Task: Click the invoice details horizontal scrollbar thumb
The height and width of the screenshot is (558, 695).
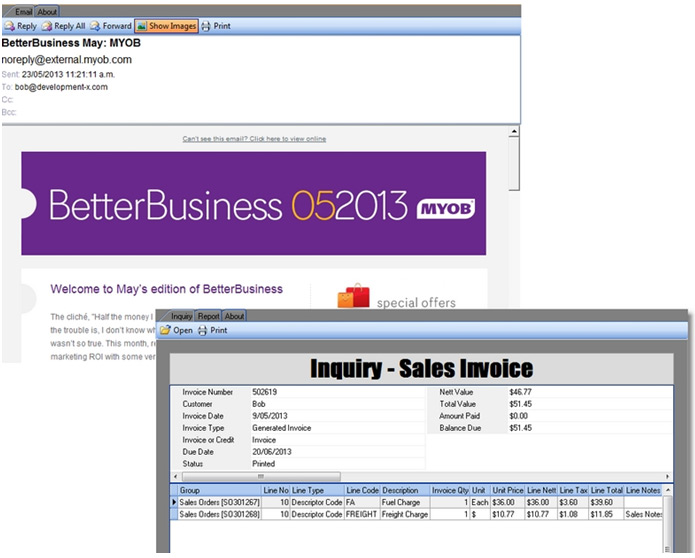Action: coord(261,476)
